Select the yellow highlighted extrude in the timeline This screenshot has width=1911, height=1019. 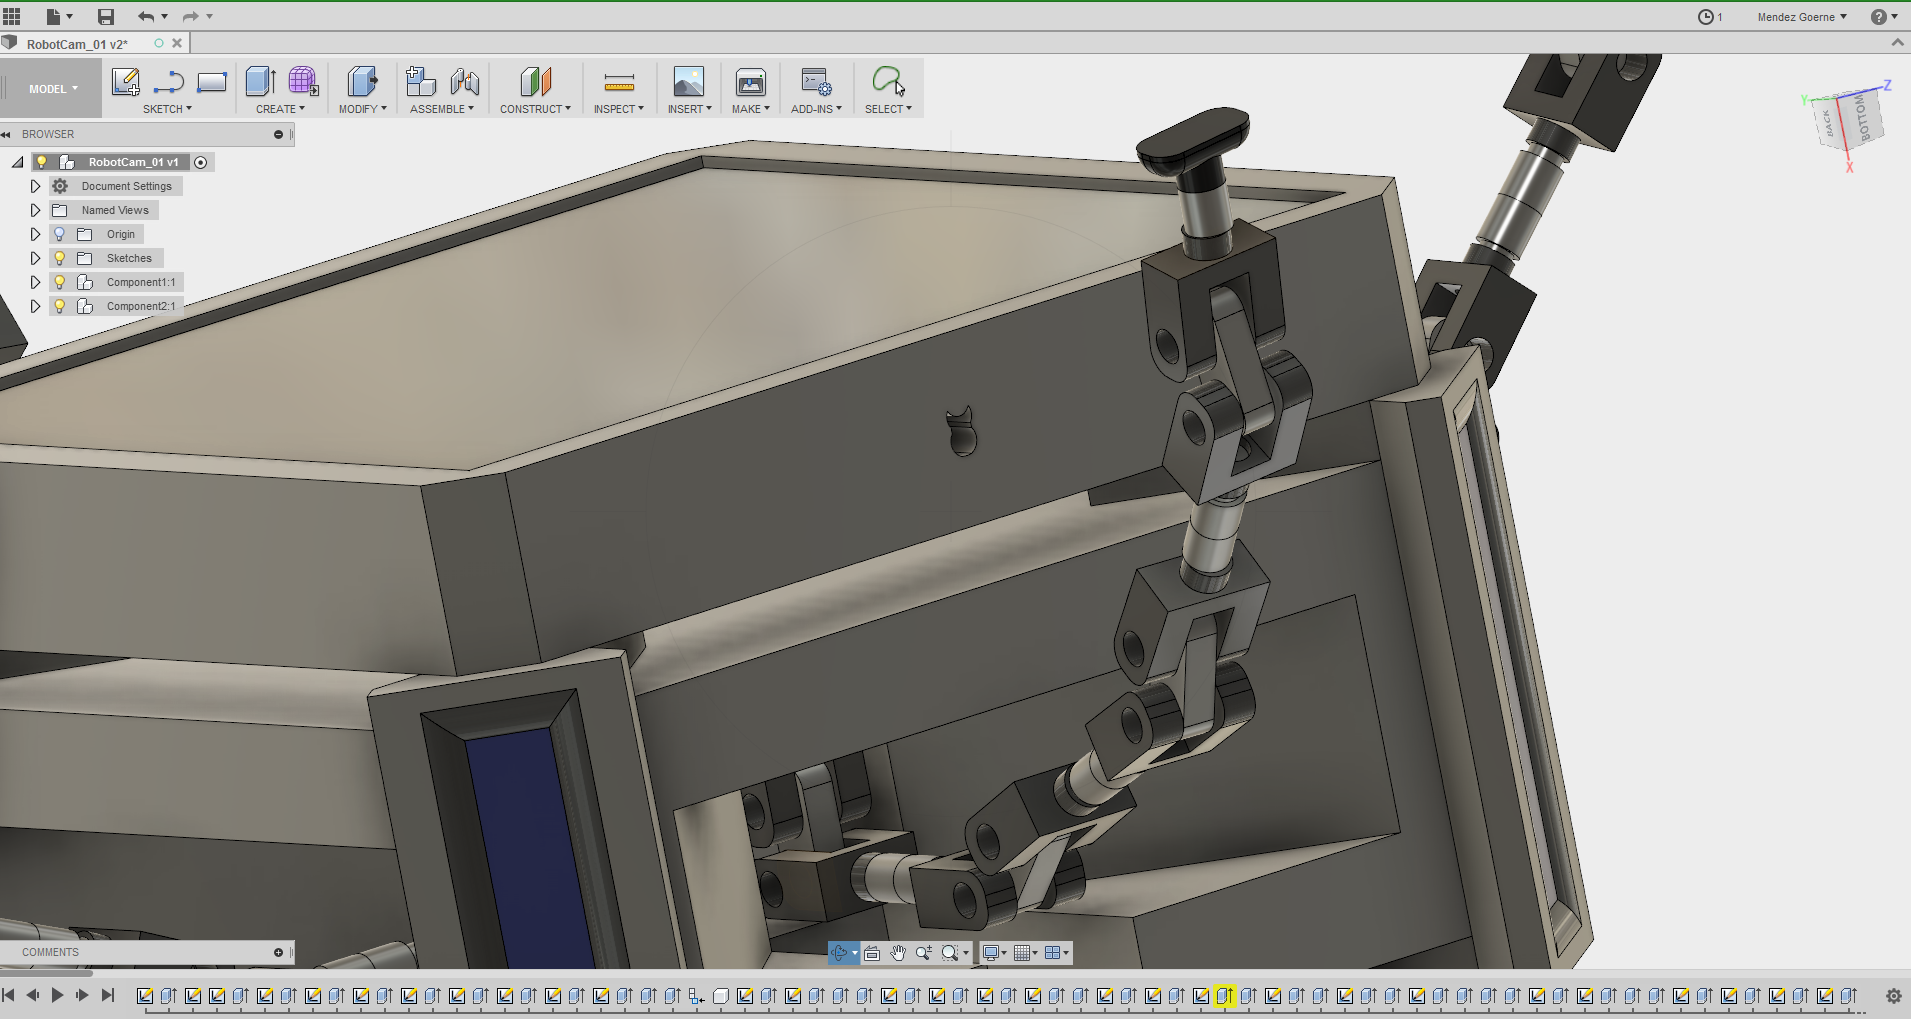coord(1225,996)
